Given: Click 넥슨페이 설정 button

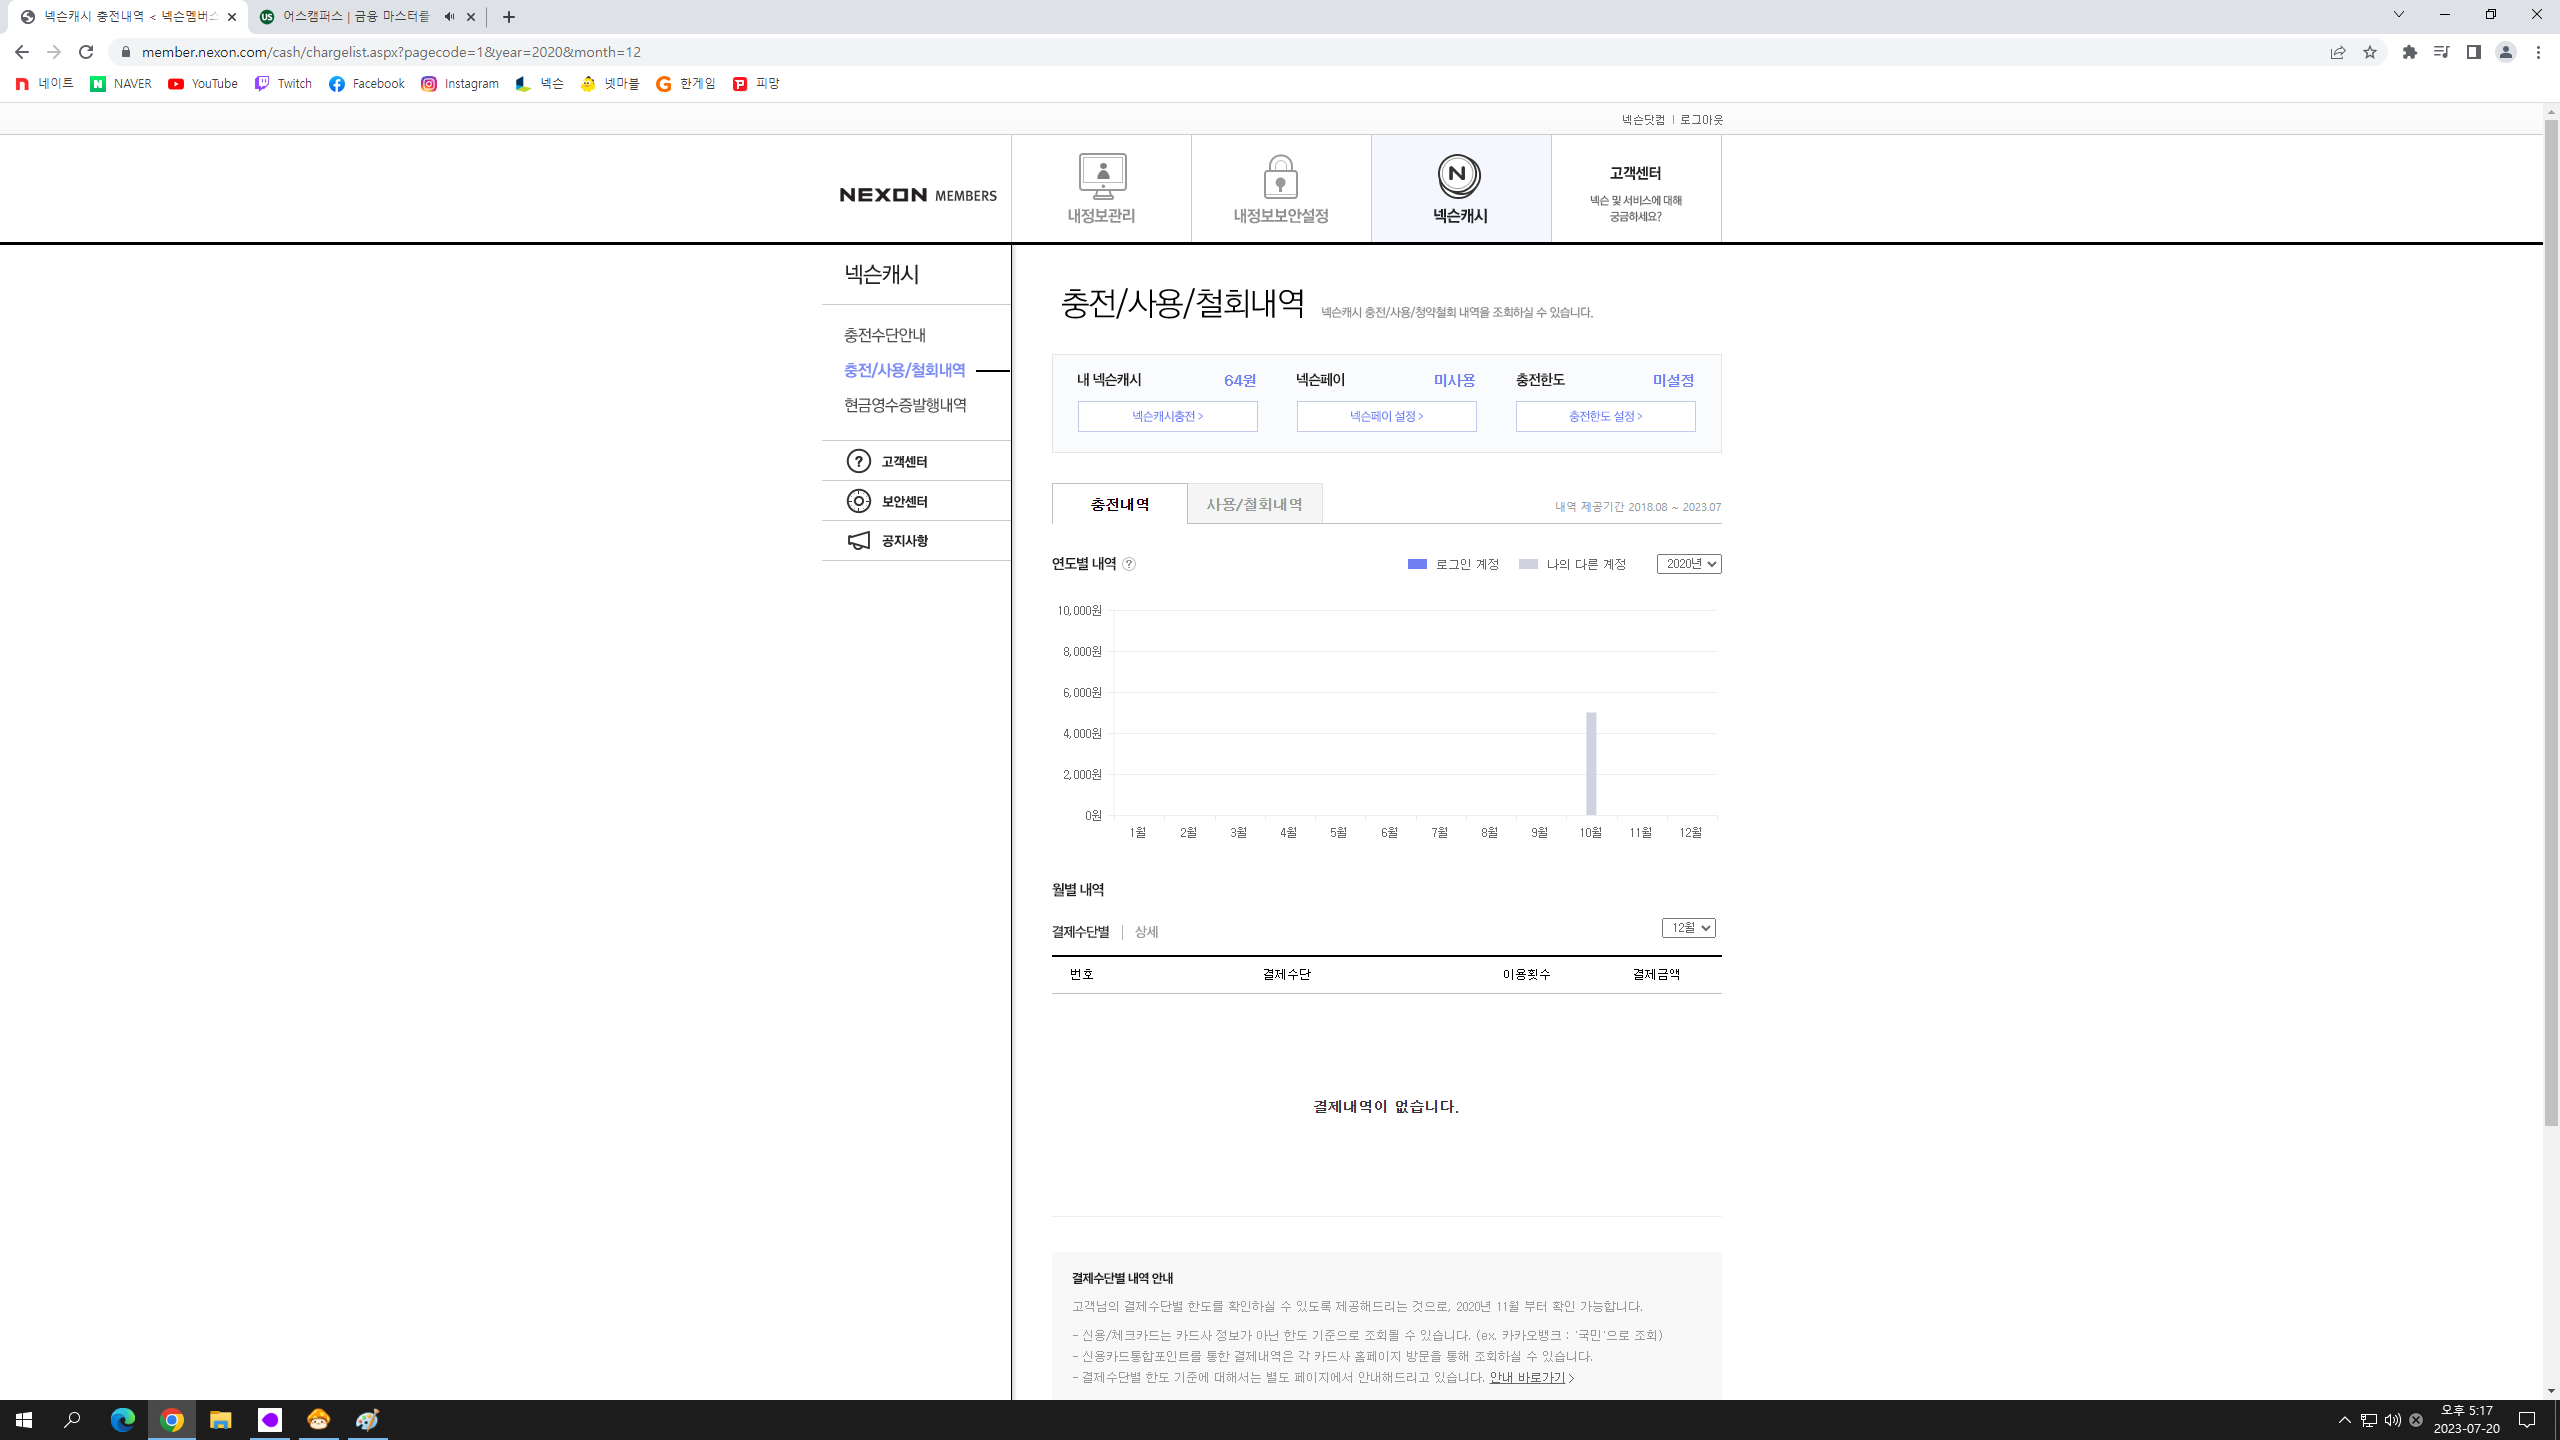Looking at the screenshot, I should point(1387,415).
